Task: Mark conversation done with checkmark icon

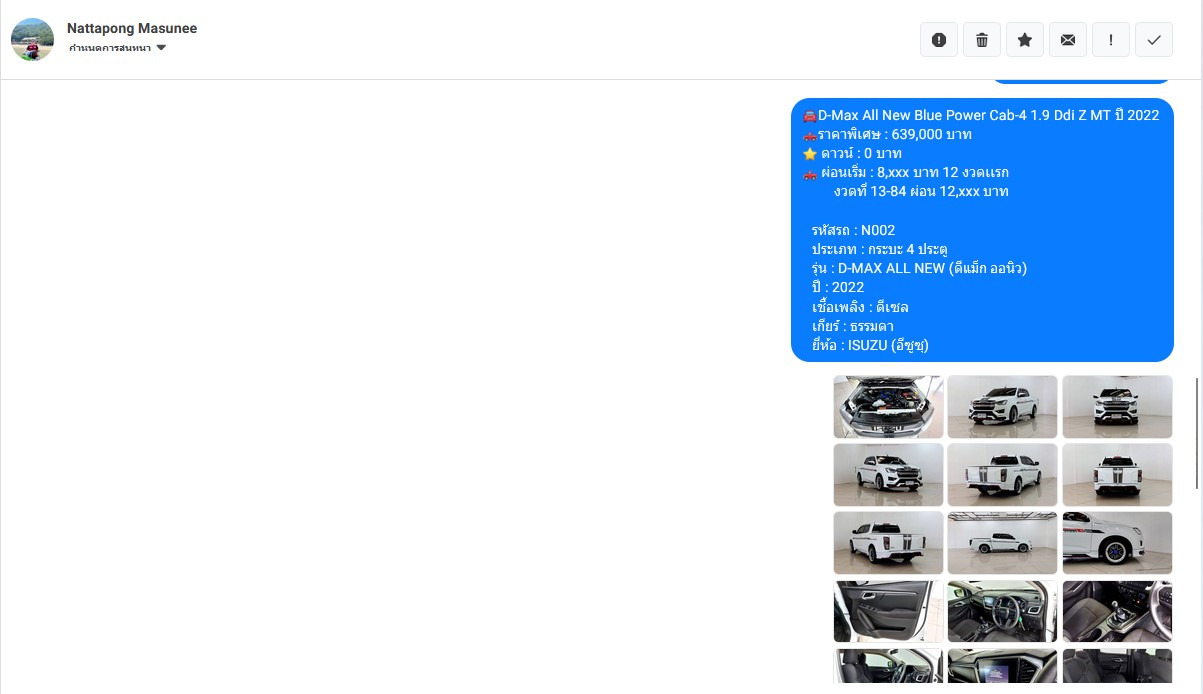Action: point(1154,40)
